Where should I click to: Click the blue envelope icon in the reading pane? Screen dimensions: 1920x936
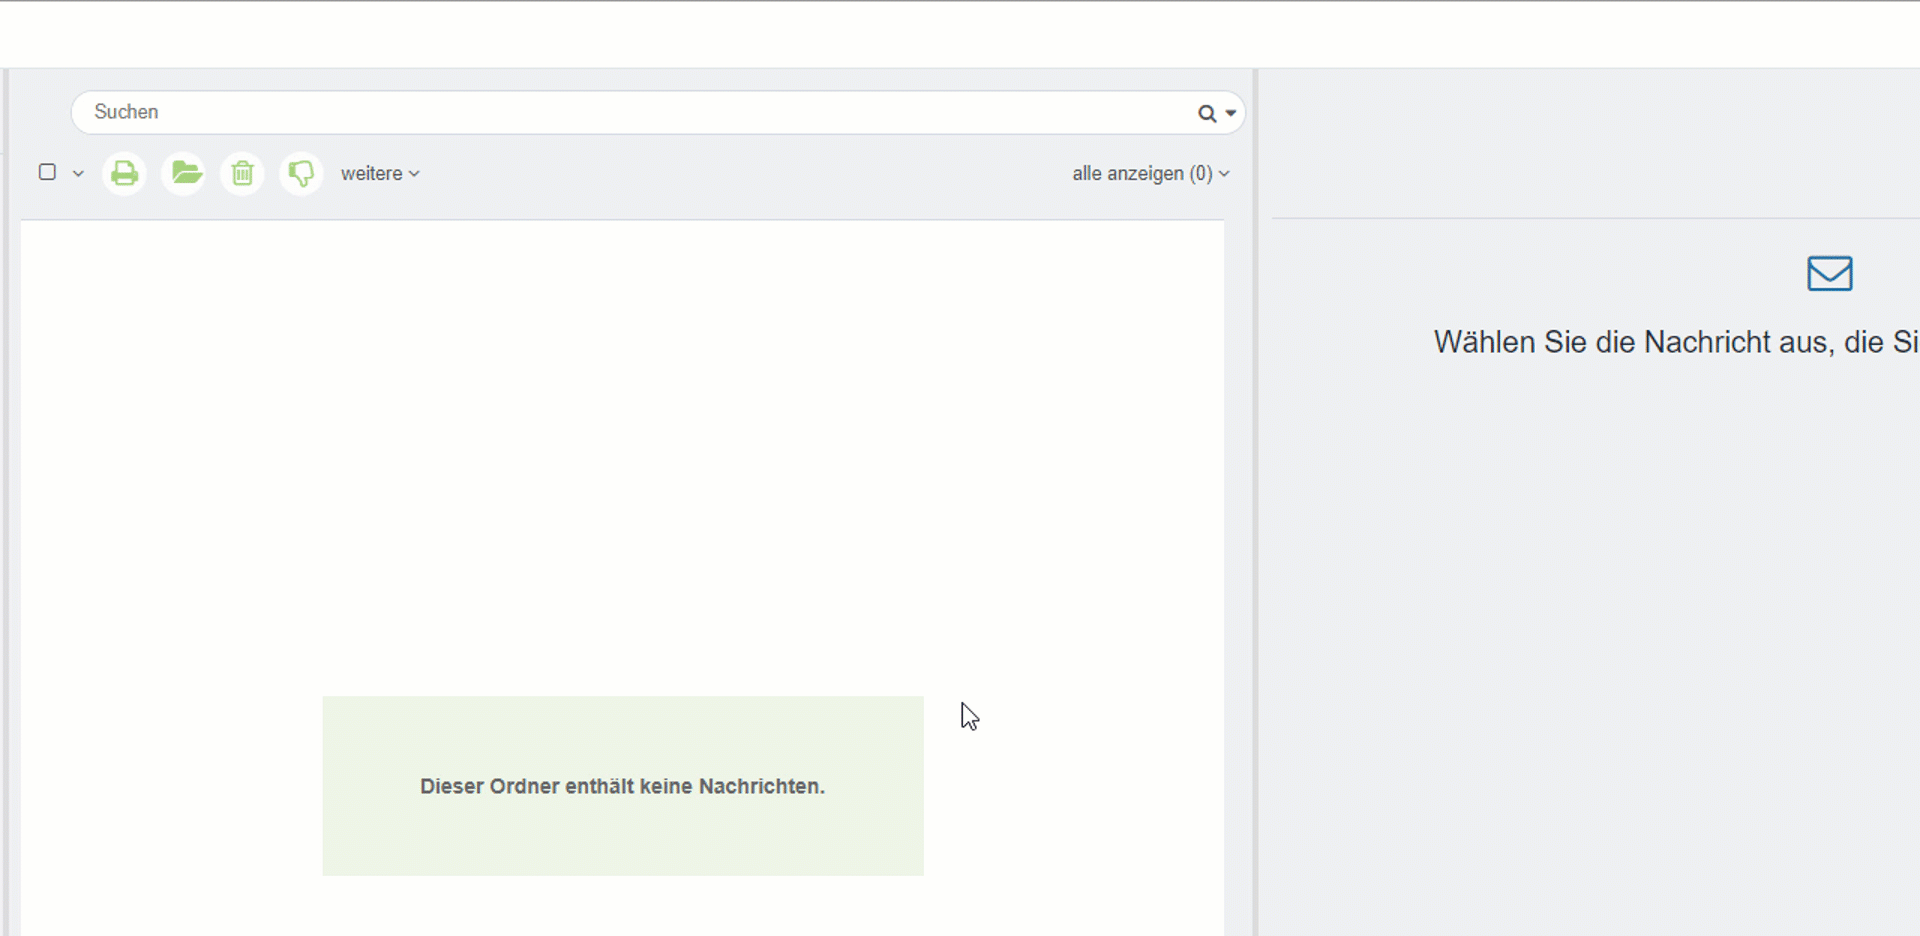point(1829,273)
